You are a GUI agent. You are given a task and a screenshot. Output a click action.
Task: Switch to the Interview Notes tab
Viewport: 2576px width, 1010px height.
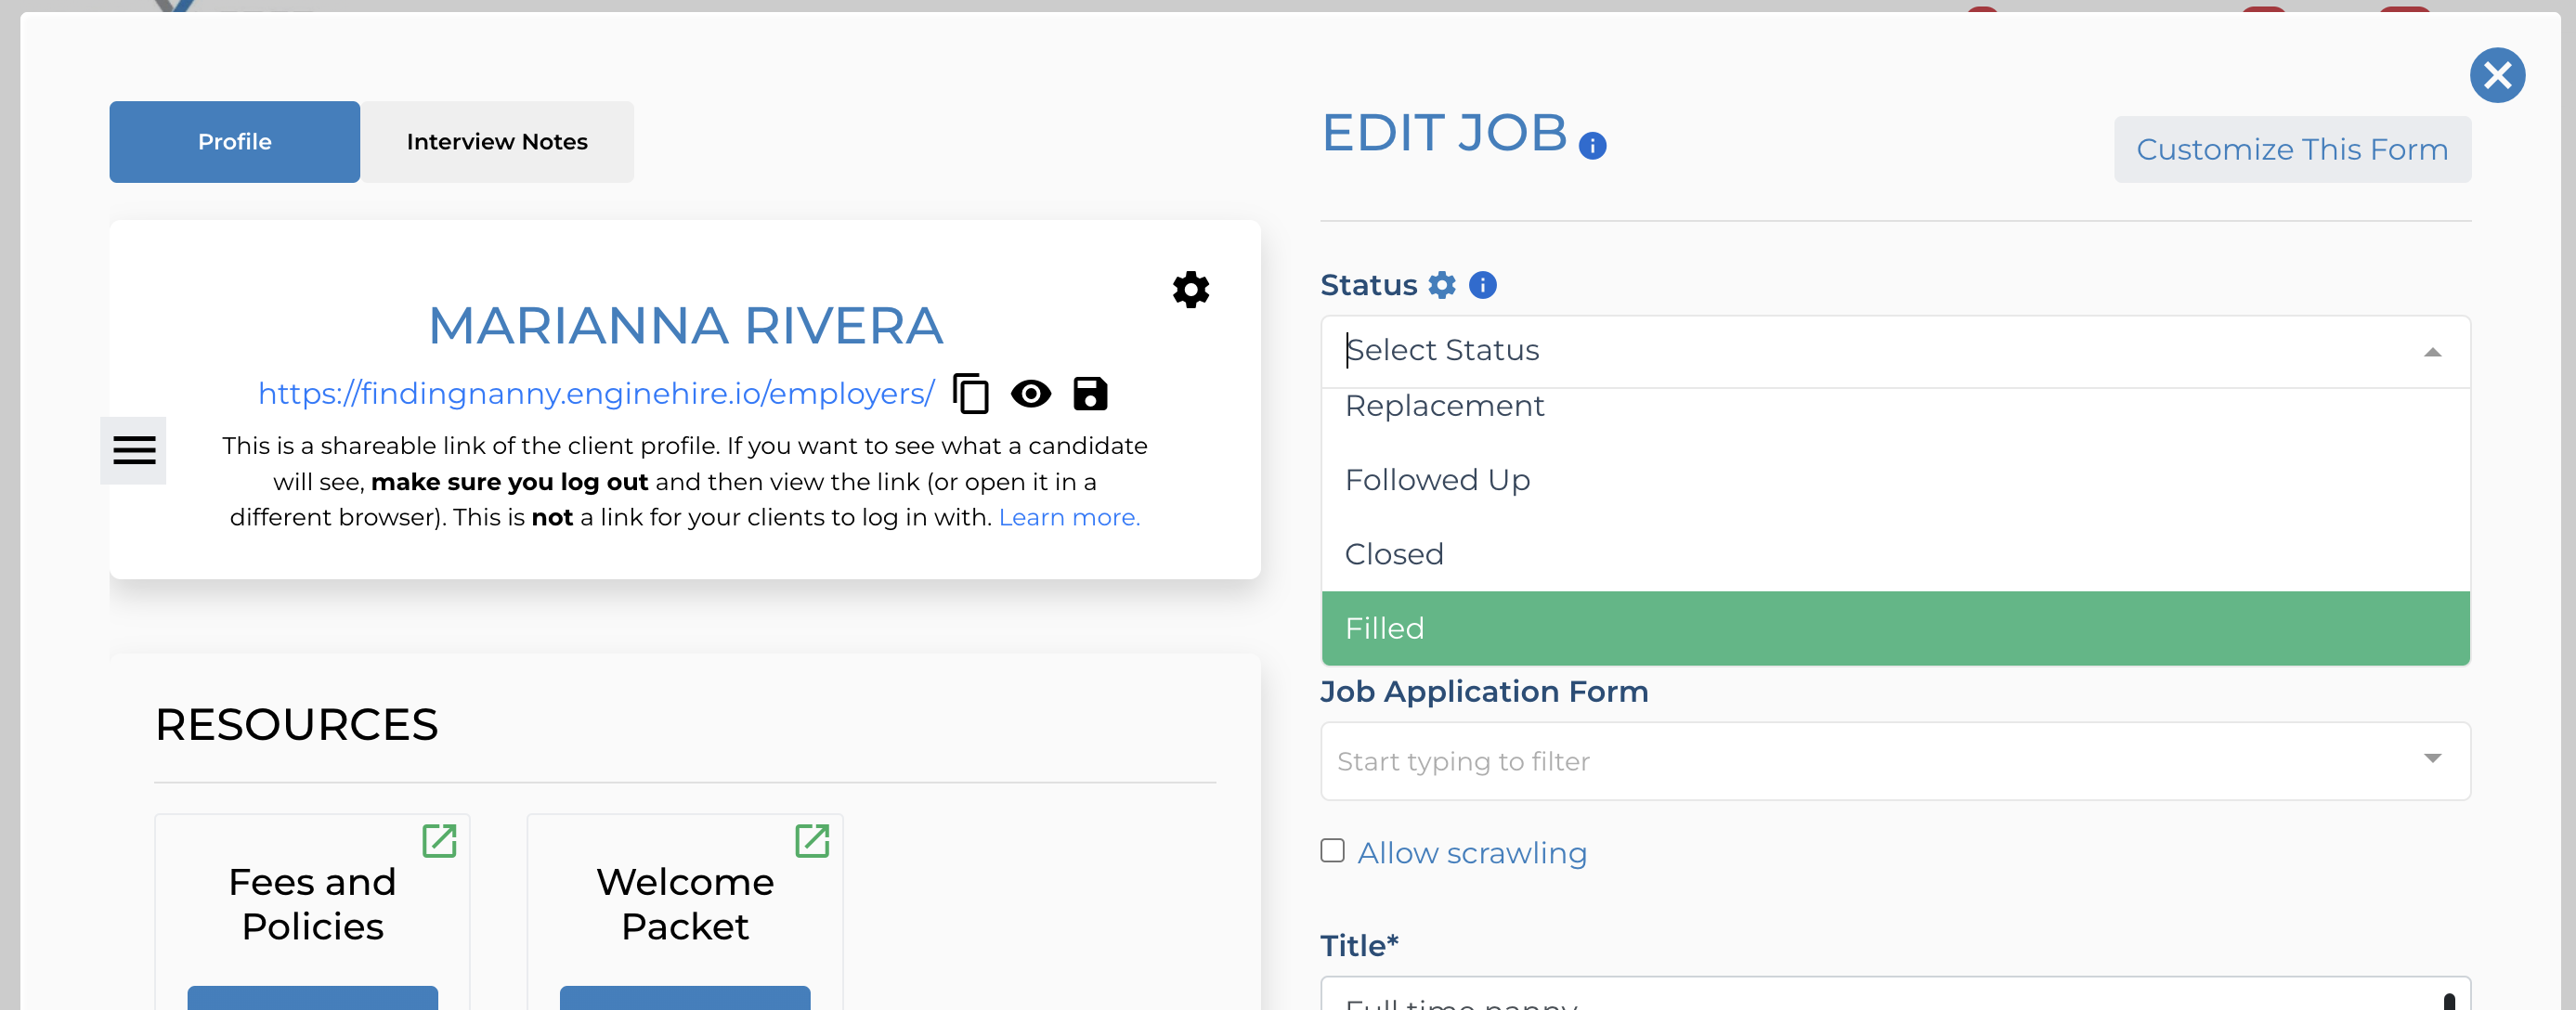tap(497, 142)
